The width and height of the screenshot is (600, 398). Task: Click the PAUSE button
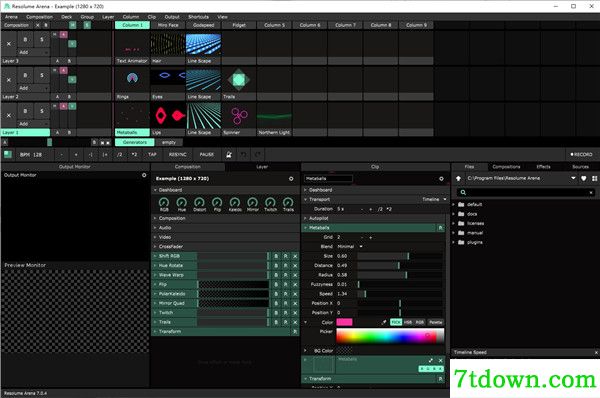tap(207, 155)
